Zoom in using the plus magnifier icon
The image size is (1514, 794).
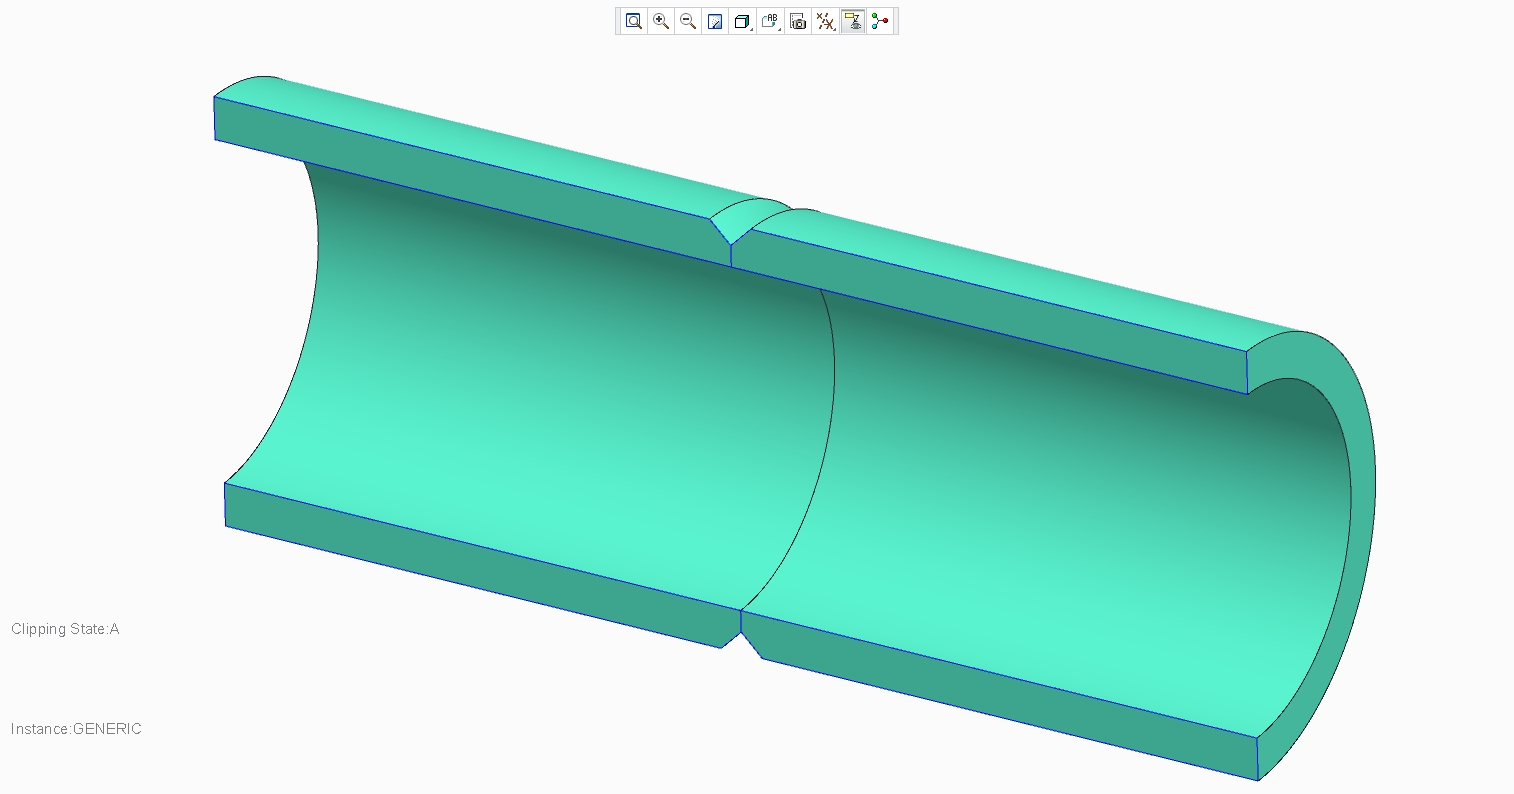pyautogui.click(x=660, y=21)
